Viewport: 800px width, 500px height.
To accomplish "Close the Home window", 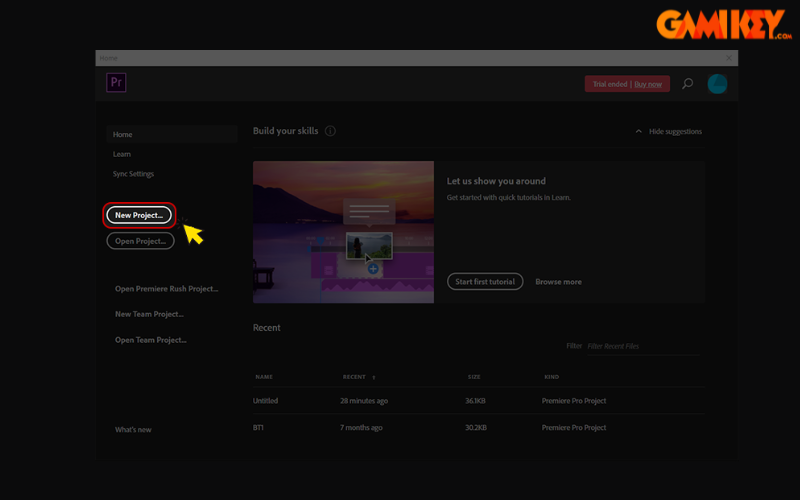I will (729, 58).
